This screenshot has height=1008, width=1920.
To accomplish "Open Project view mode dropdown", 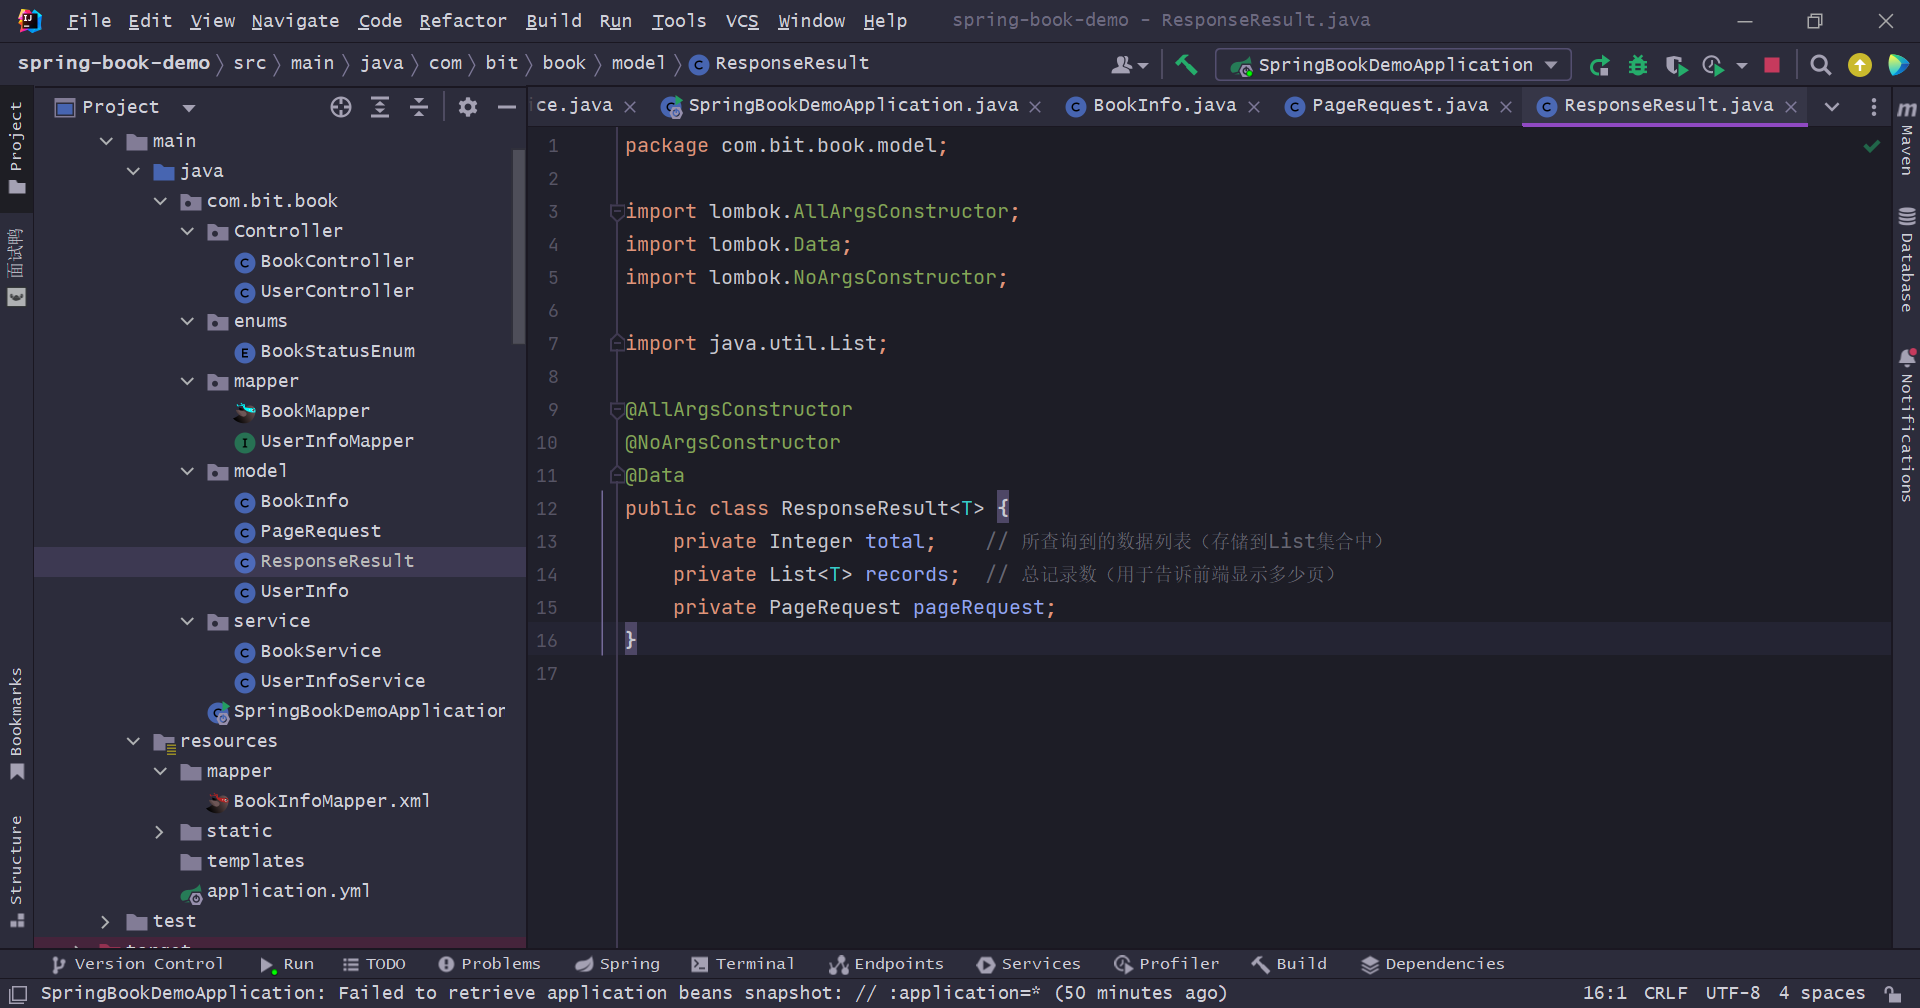I will 189,108.
